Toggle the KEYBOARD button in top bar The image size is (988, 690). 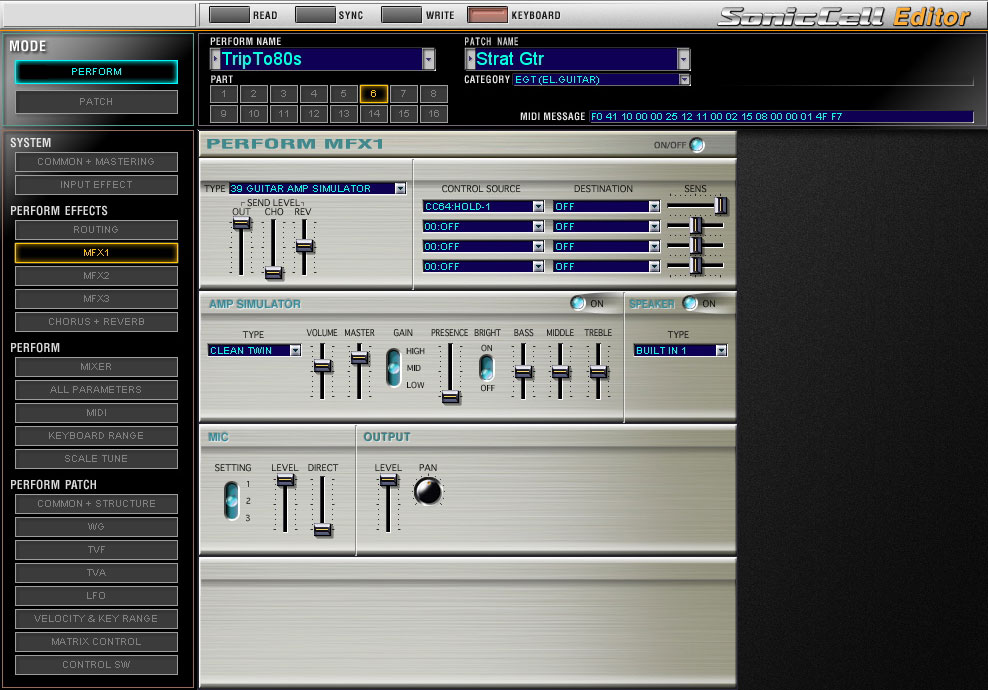point(487,14)
